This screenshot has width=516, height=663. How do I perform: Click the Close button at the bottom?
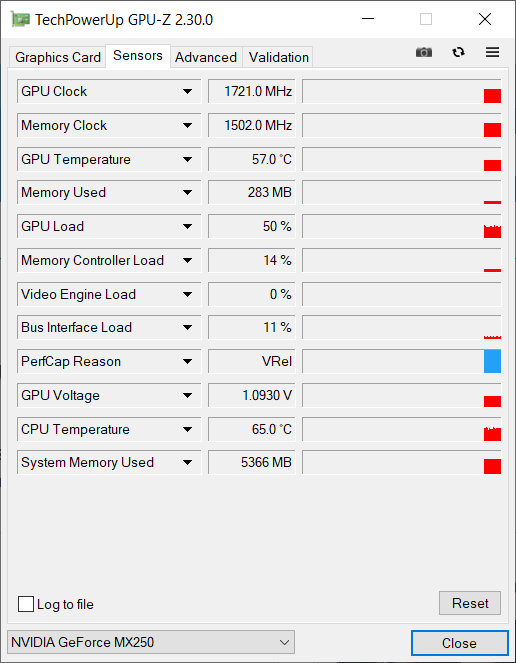[459, 643]
